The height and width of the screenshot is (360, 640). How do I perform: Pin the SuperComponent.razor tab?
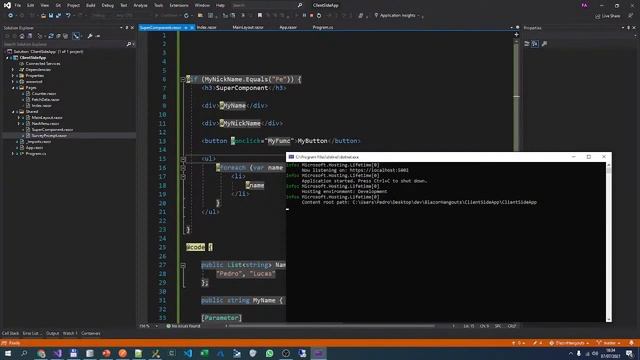click(x=185, y=28)
